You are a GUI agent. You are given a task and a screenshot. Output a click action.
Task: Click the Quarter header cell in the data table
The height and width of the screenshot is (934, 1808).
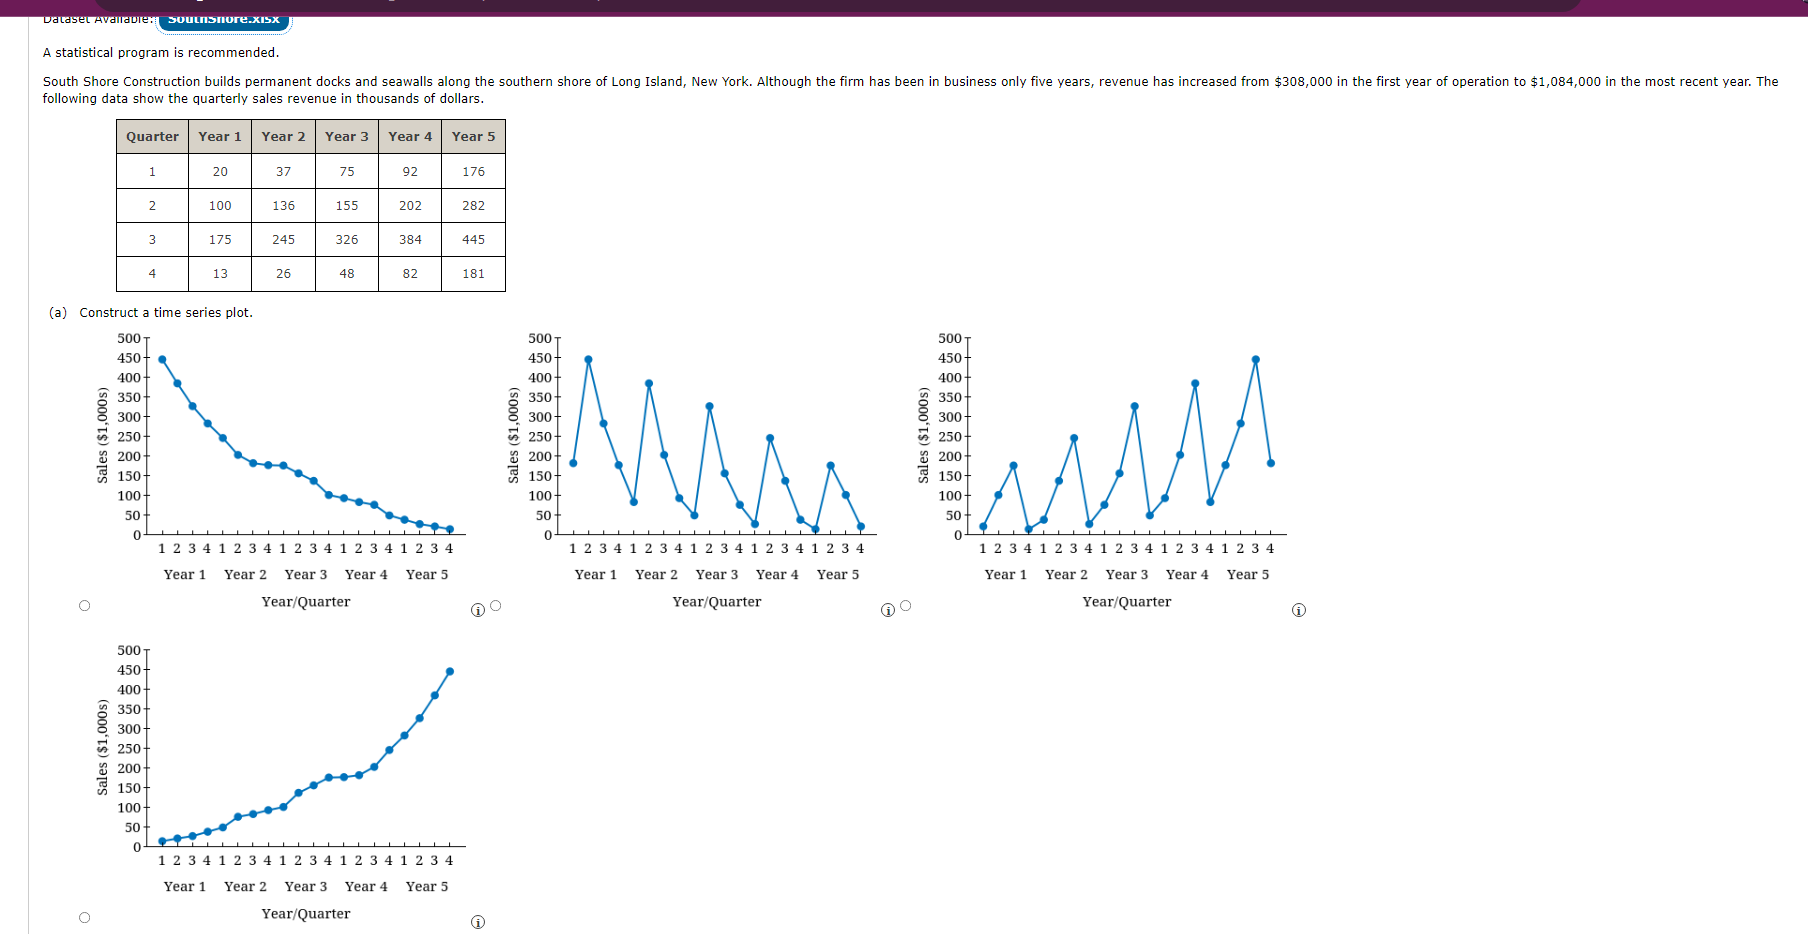coord(151,136)
